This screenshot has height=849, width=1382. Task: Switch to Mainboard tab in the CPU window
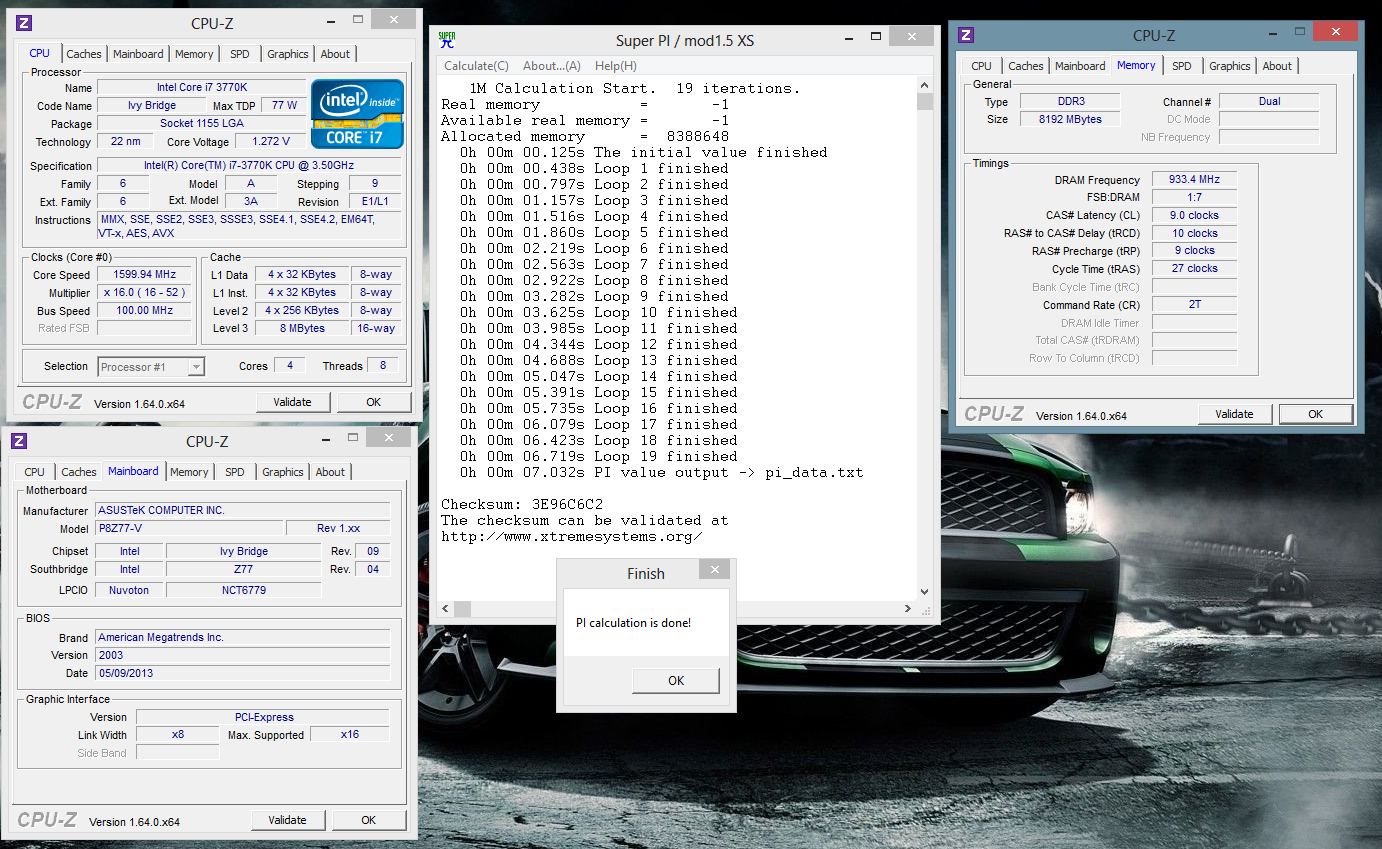point(138,54)
